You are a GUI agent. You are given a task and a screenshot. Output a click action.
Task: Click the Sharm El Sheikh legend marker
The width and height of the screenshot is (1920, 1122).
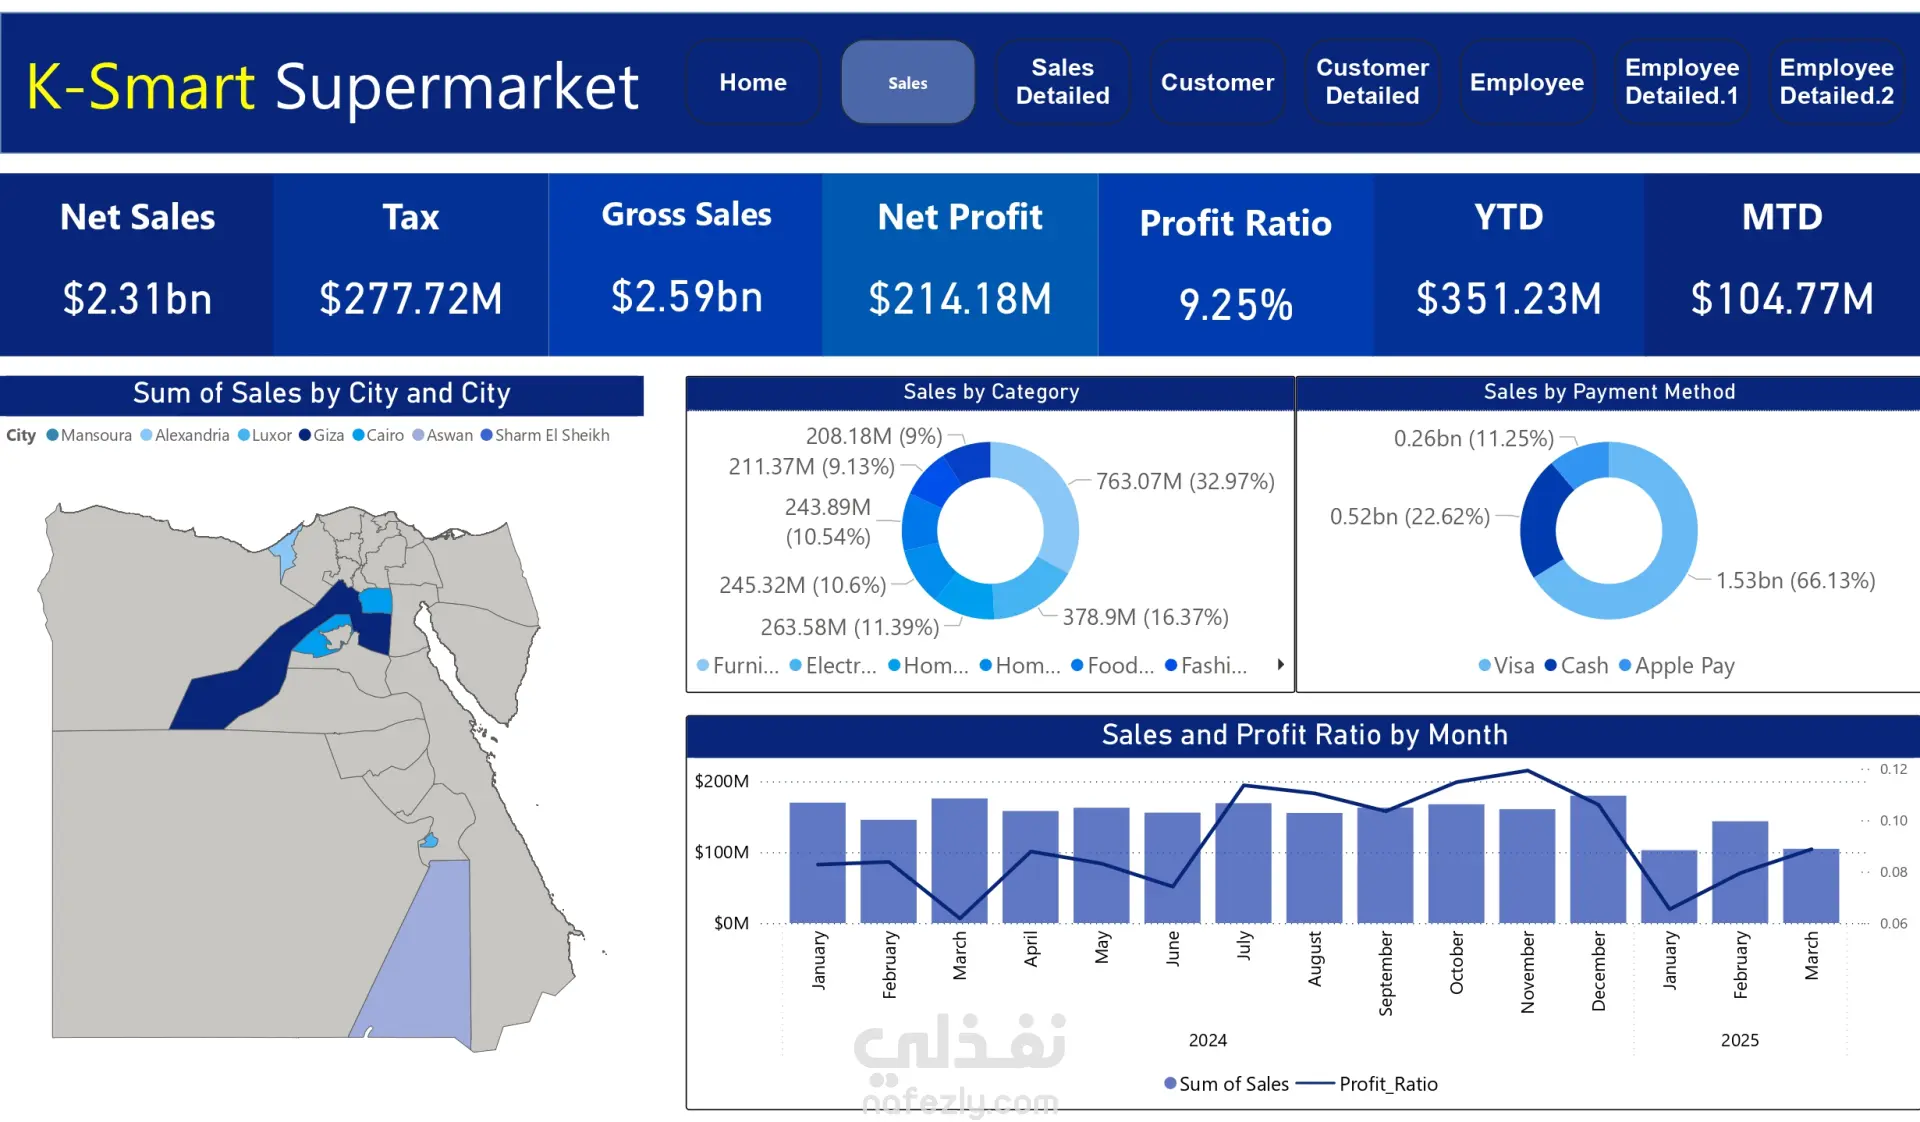(487, 435)
